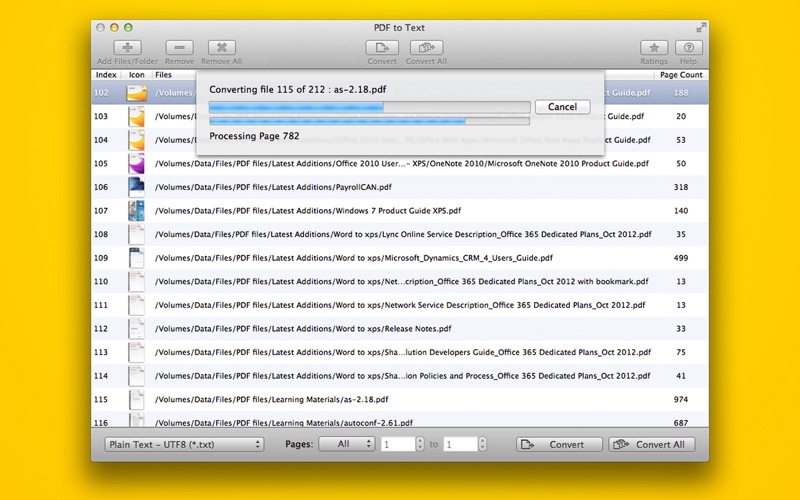Toggle full screen with the arrows icon
The image size is (800, 500).
(x=701, y=27)
